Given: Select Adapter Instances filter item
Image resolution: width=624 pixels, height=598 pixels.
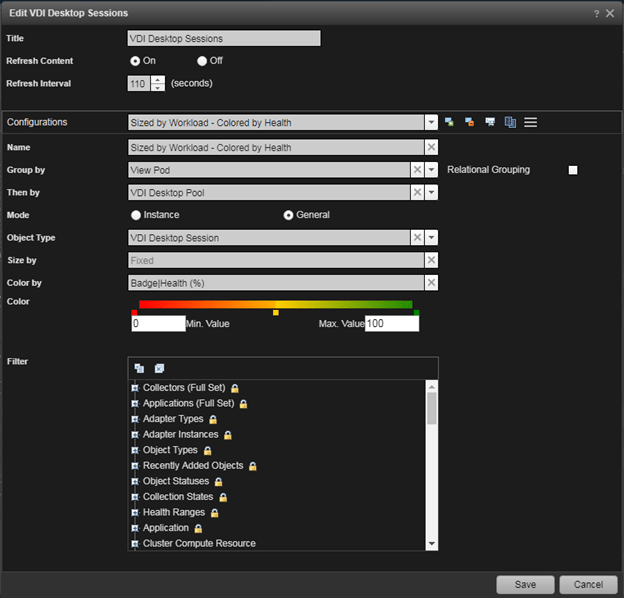Looking at the screenshot, I should click(x=181, y=434).
